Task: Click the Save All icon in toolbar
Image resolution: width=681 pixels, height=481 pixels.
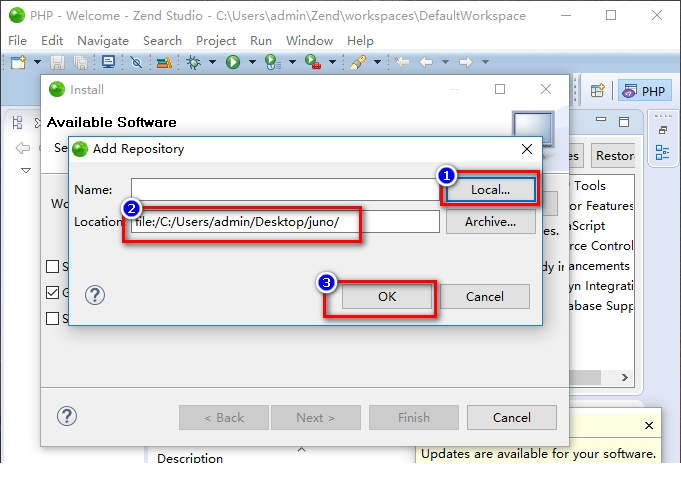Action: pyautogui.click(x=80, y=63)
